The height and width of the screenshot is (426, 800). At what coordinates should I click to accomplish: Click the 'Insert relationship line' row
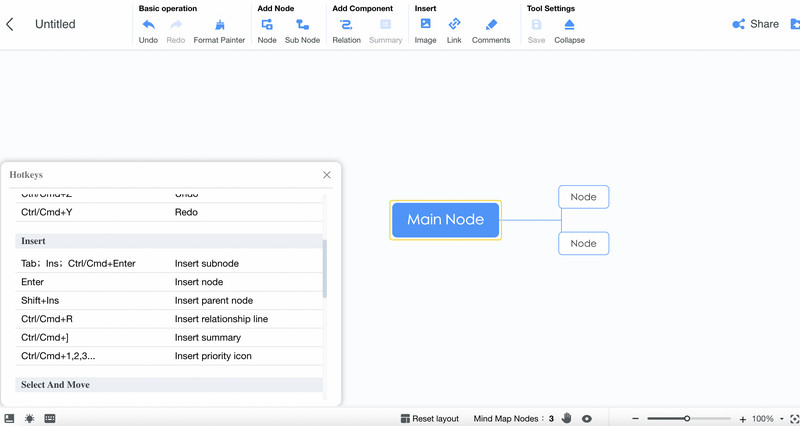[x=169, y=319]
